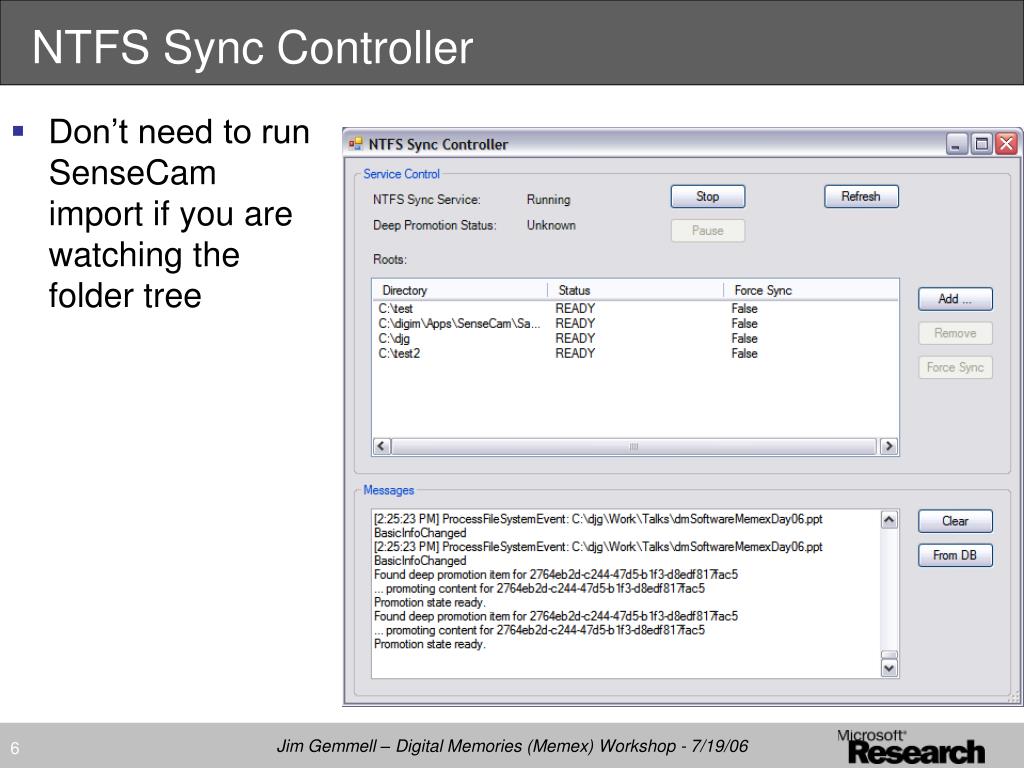This screenshot has width=1024, height=768.
Task: Sort roots by Status column header
Action: coord(635,290)
